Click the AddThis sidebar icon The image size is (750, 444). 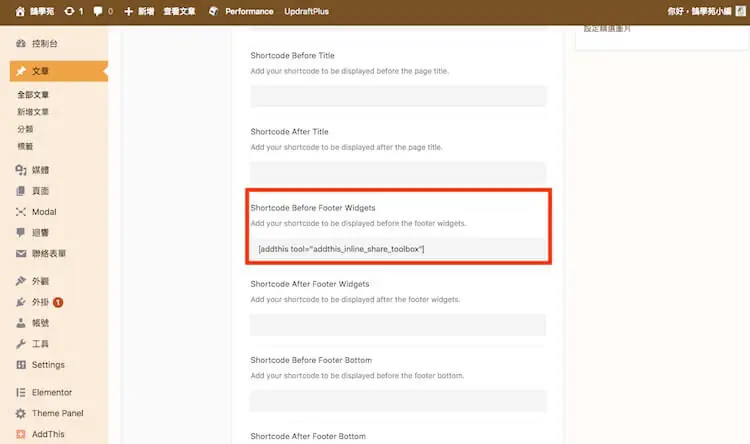click(21, 434)
